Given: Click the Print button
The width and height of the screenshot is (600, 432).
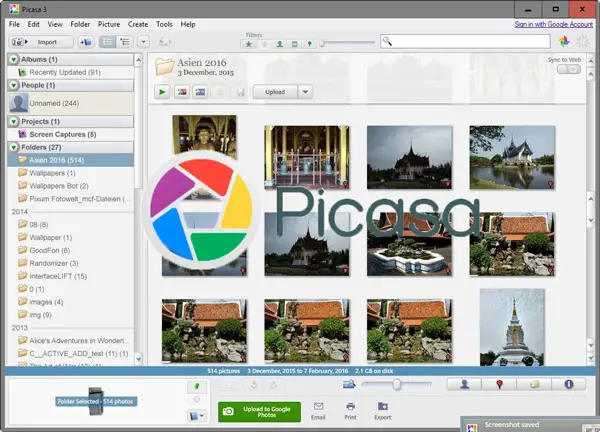Looking at the screenshot, I should pyautogui.click(x=350, y=411).
